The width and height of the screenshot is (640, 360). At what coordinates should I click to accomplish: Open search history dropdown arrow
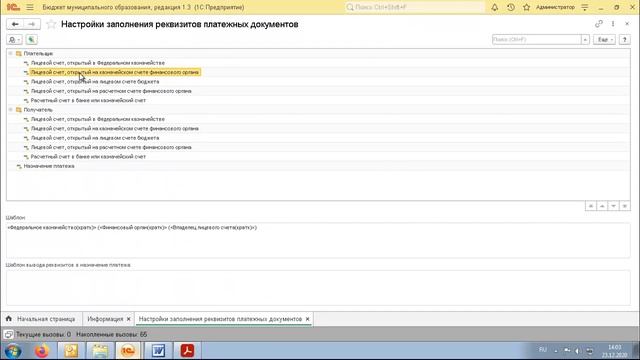585,40
